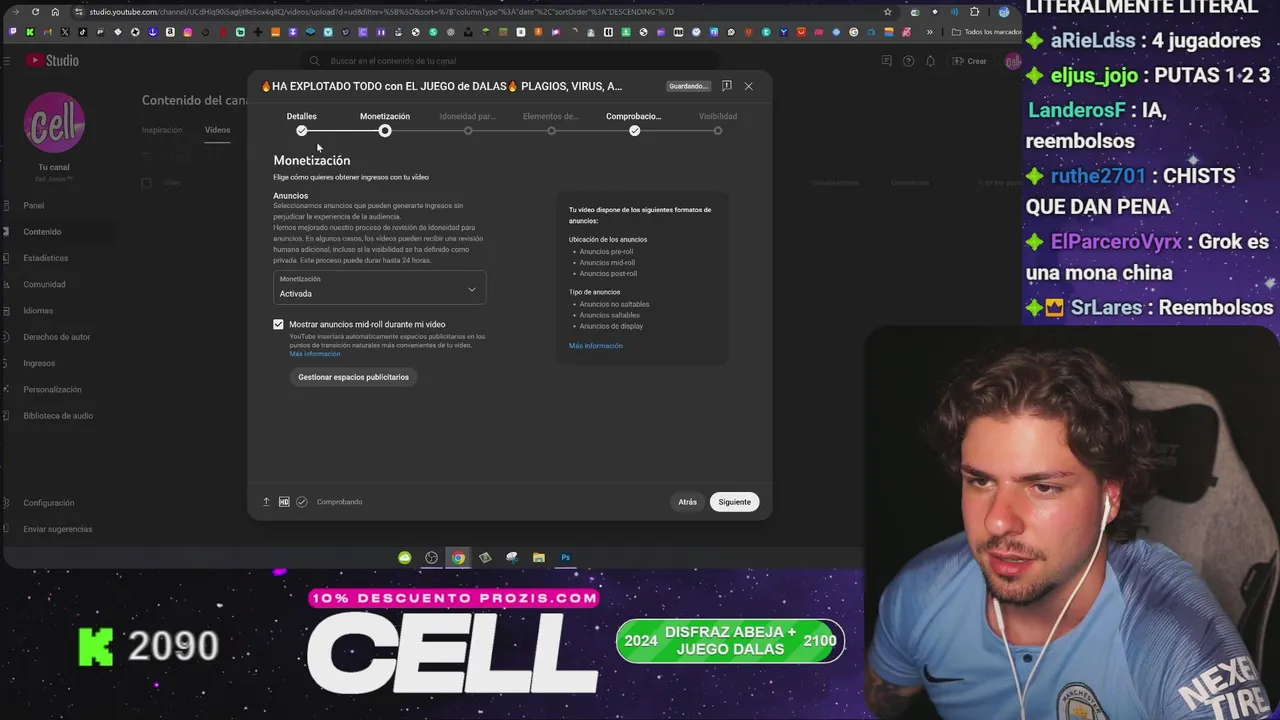Click the YouTube Studio logo
1280x720 pixels.
pyautogui.click(x=52, y=61)
